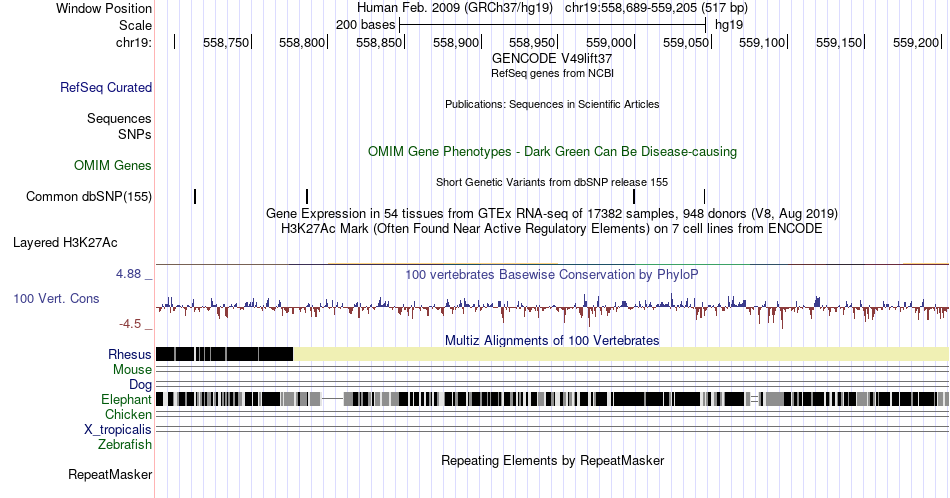The height and width of the screenshot is (498, 950).
Task: Click the 4.88 PhyloP maximum value
Action: coord(128,274)
